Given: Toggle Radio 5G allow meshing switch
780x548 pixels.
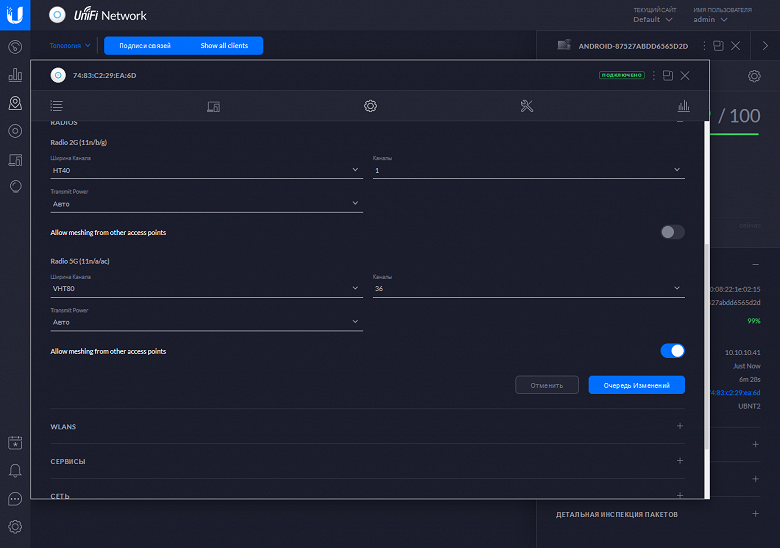Looking at the screenshot, I should click(x=673, y=351).
